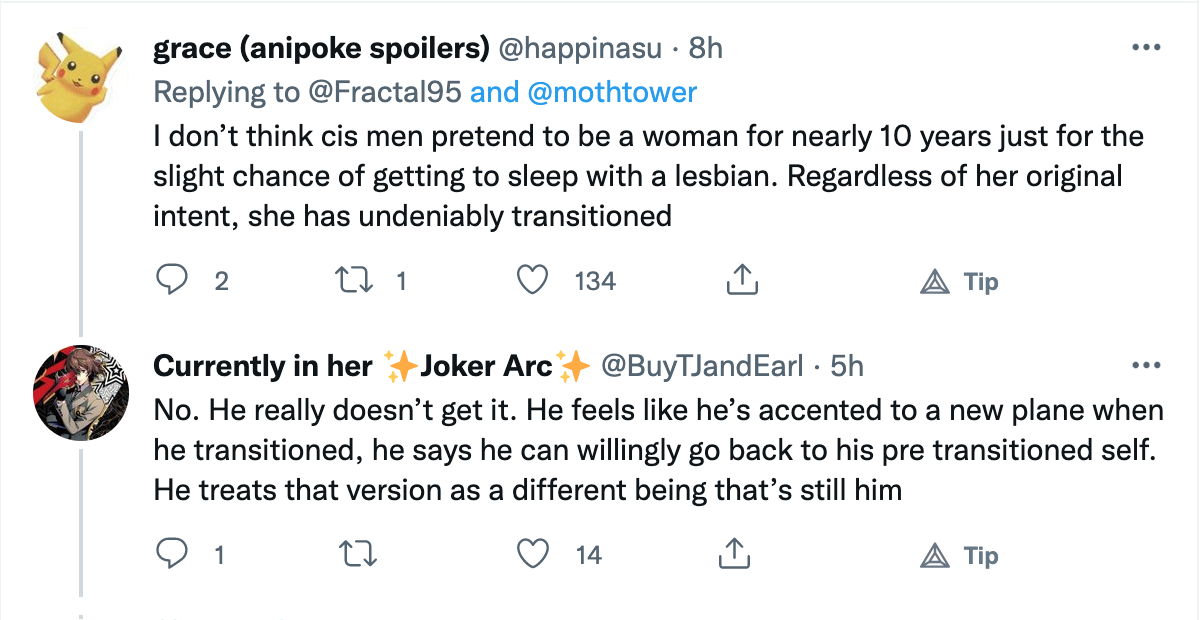The height and width of the screenshot is (620, 1202).
Task: Open the 5h timestamp of Joker Arc tweet
Action: pyautogui.click(x=846, y=367)
